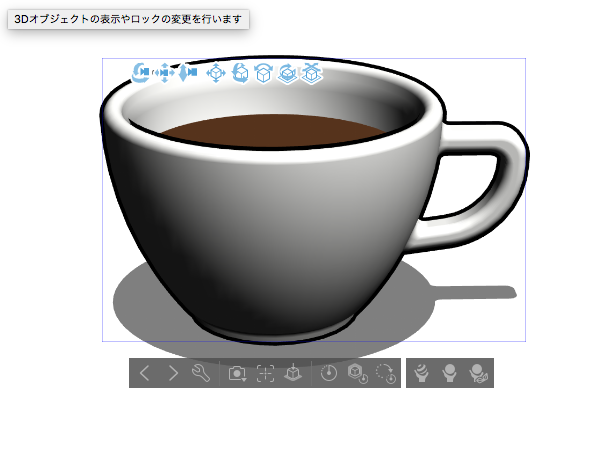598x449 pixels.
Task: Select the pan camera icon
Action: click(x=164, y=72)
